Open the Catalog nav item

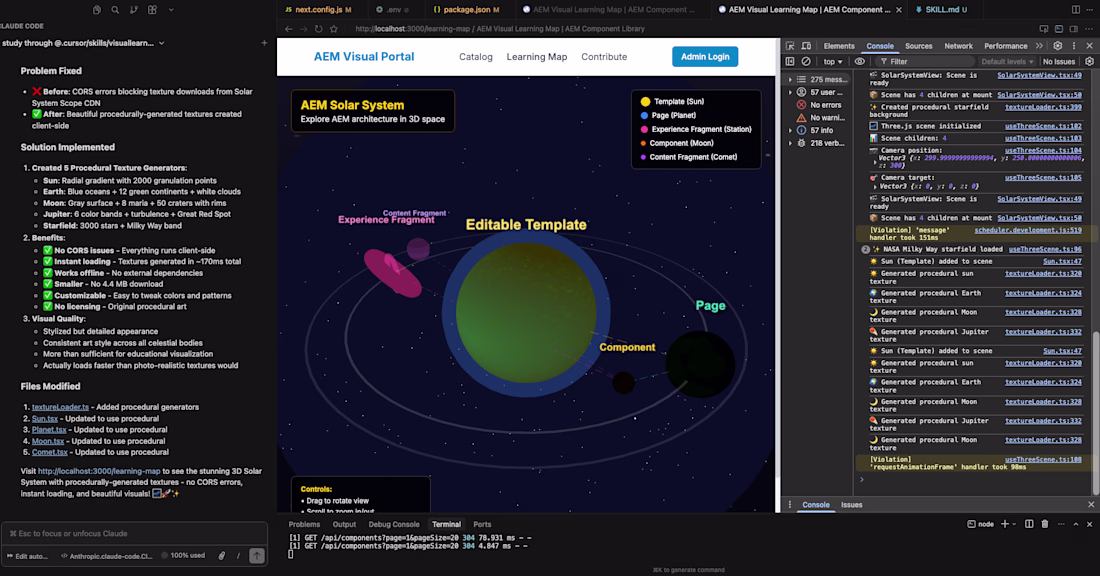coord(476,57)
